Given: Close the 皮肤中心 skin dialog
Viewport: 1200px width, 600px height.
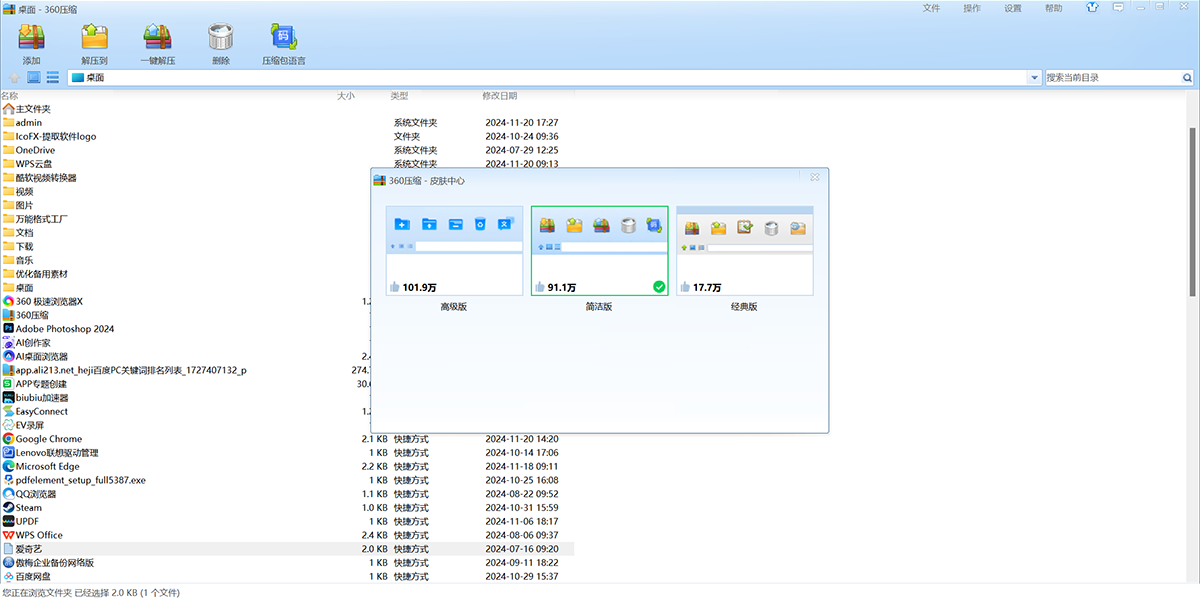Looking at the screenshot, I should 815,176.
